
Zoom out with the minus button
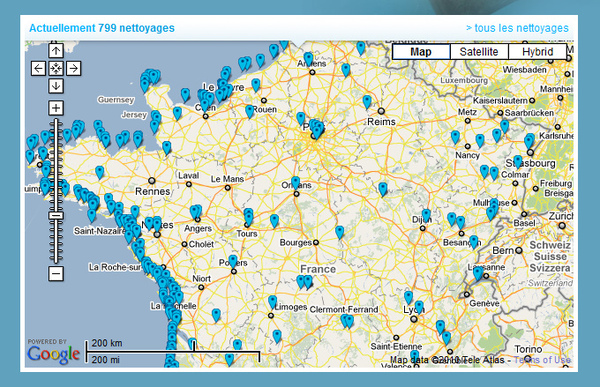point(56,274)
